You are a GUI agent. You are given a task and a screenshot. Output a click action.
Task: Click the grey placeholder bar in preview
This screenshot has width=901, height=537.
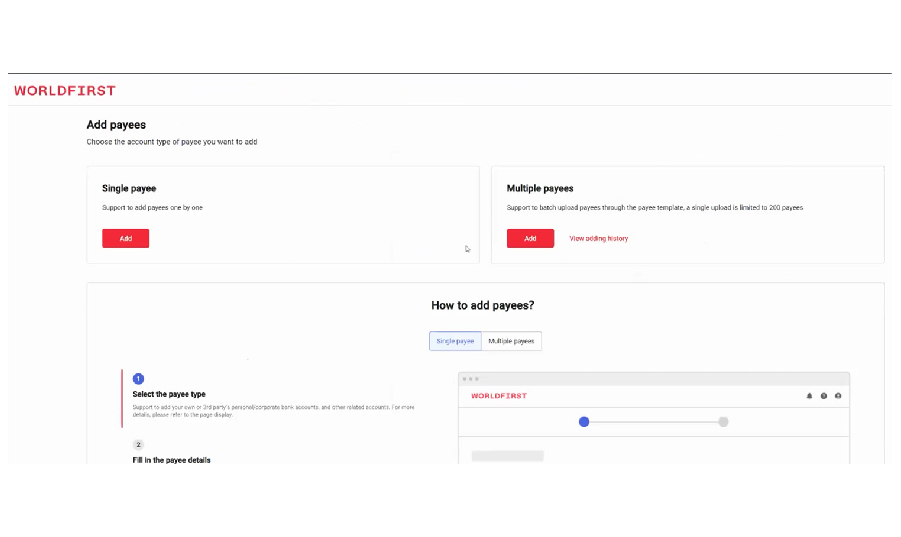point(507,456)
